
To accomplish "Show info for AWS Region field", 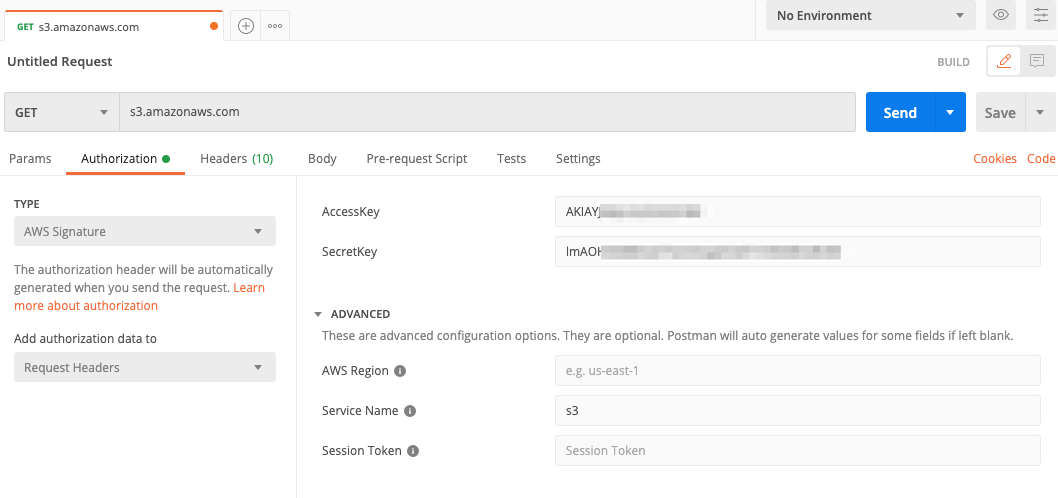I will pos(399,370).
